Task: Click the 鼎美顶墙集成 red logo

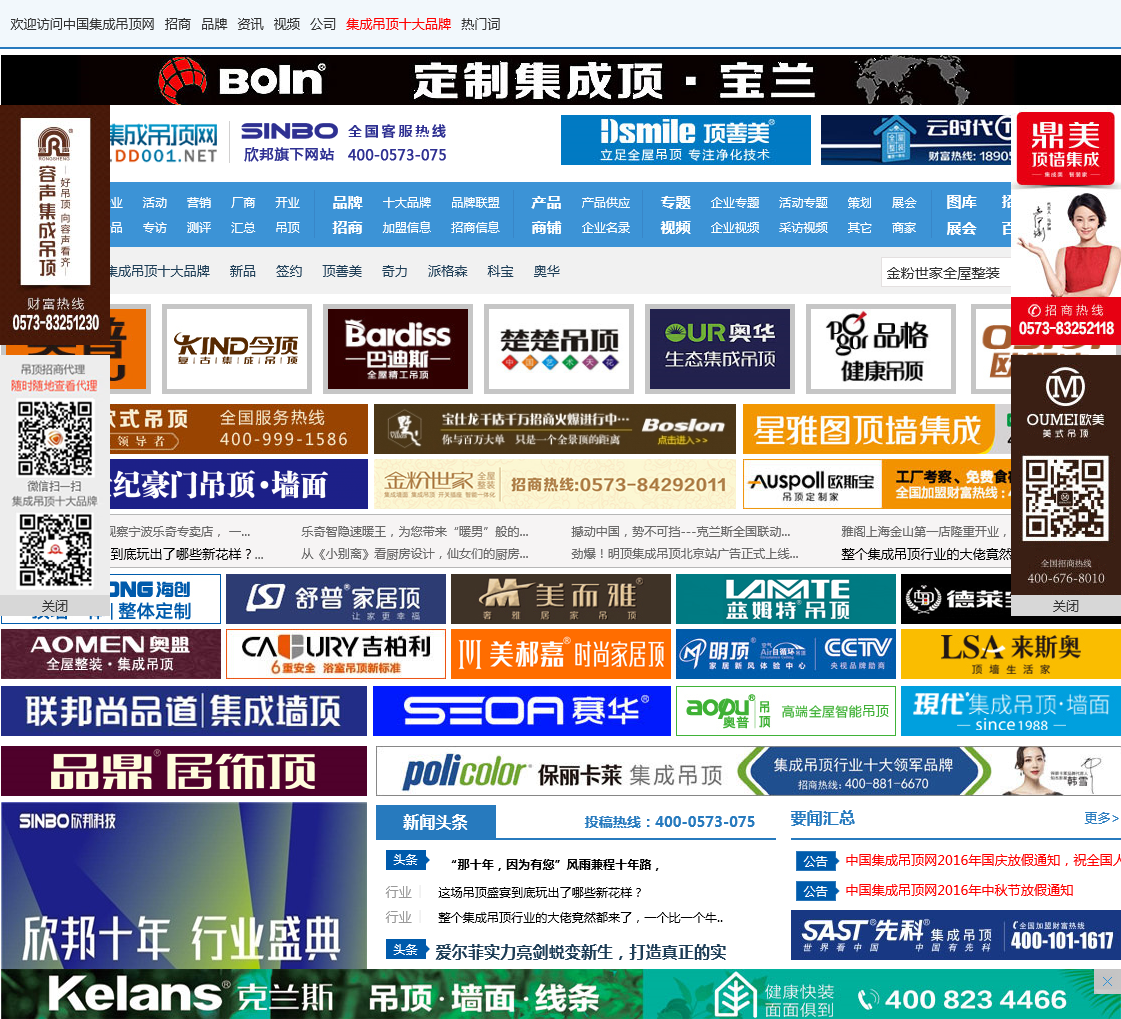Action: pos(1065,149)
